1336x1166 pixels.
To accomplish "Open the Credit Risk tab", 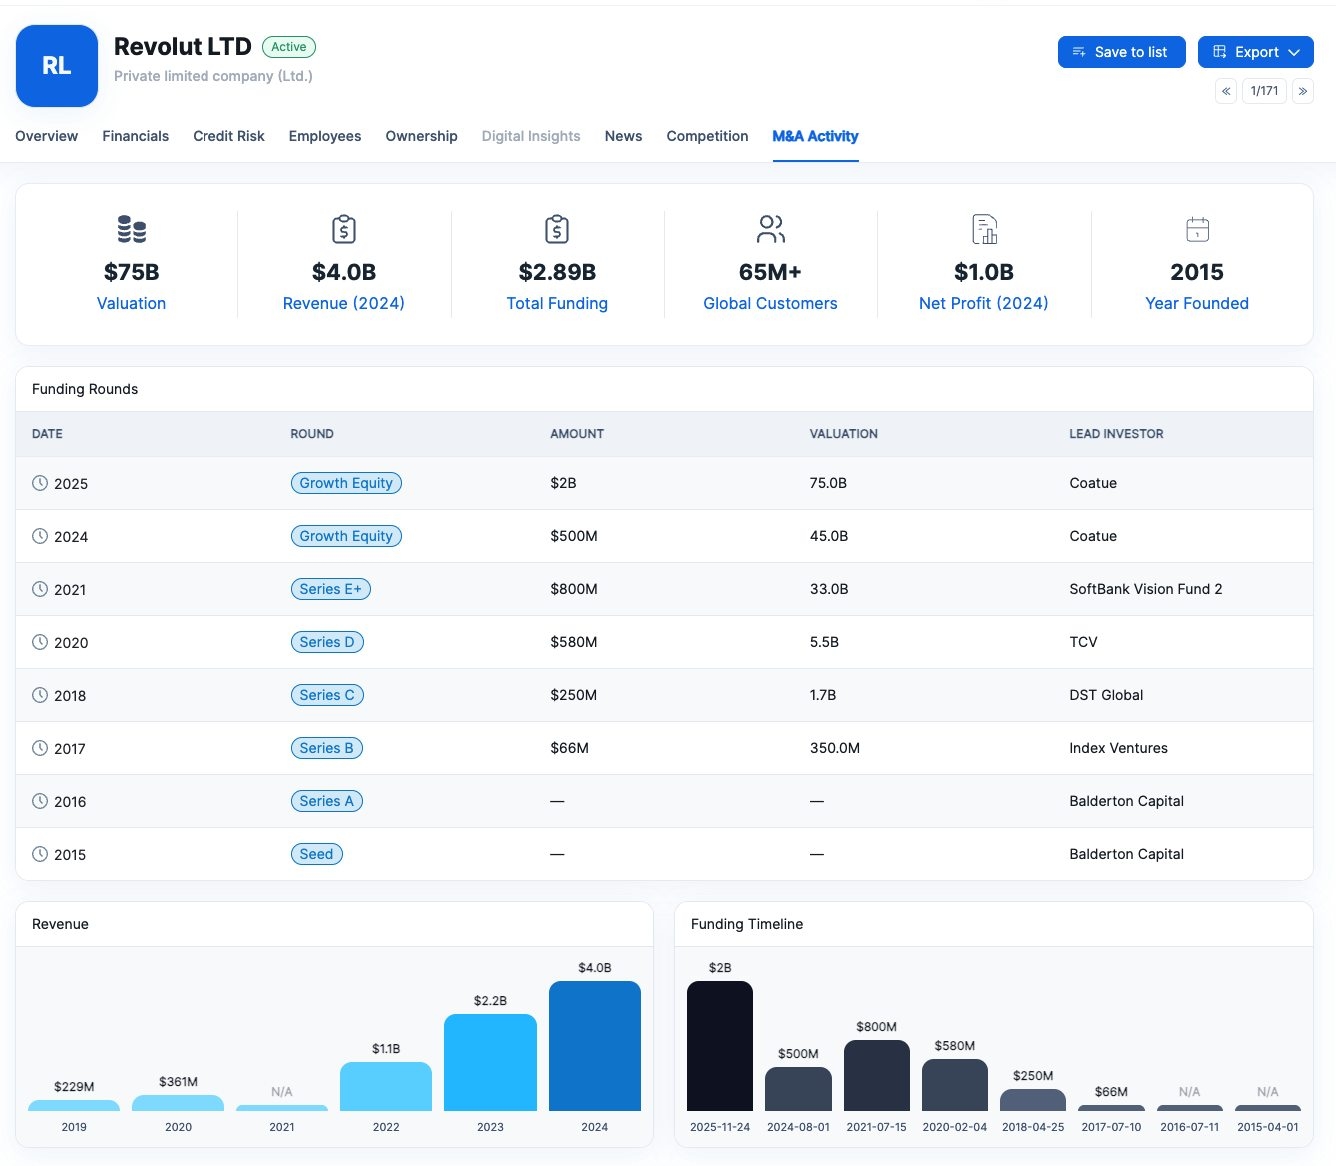I will tap(229, 136).
